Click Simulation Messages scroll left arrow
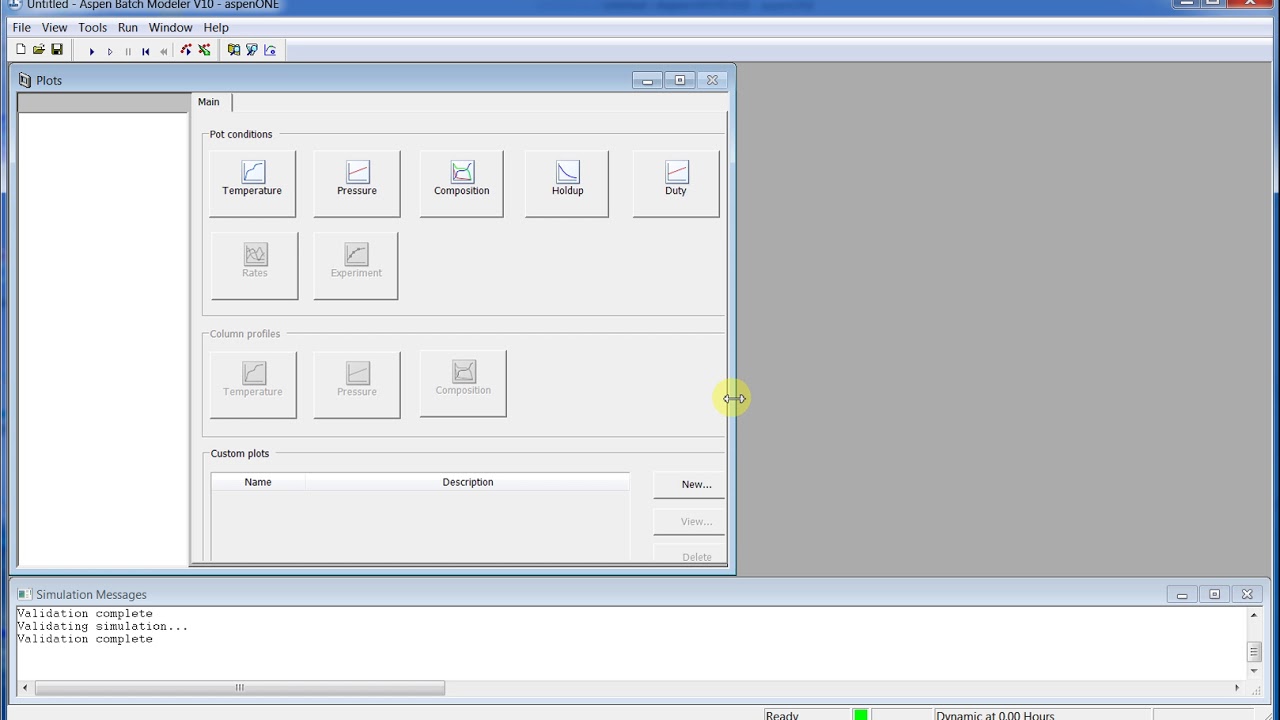Image resolution: width=1280 pixels, height=720 pixels. click(x=25, y=688)
